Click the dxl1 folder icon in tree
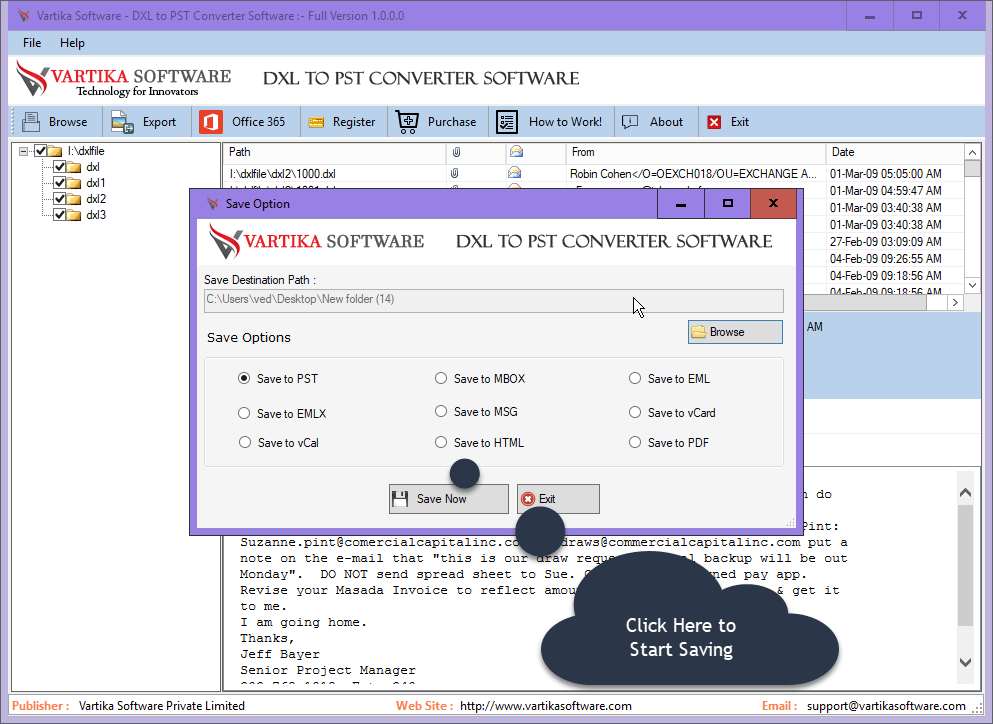The image size is (993, 724). [74, 182]
